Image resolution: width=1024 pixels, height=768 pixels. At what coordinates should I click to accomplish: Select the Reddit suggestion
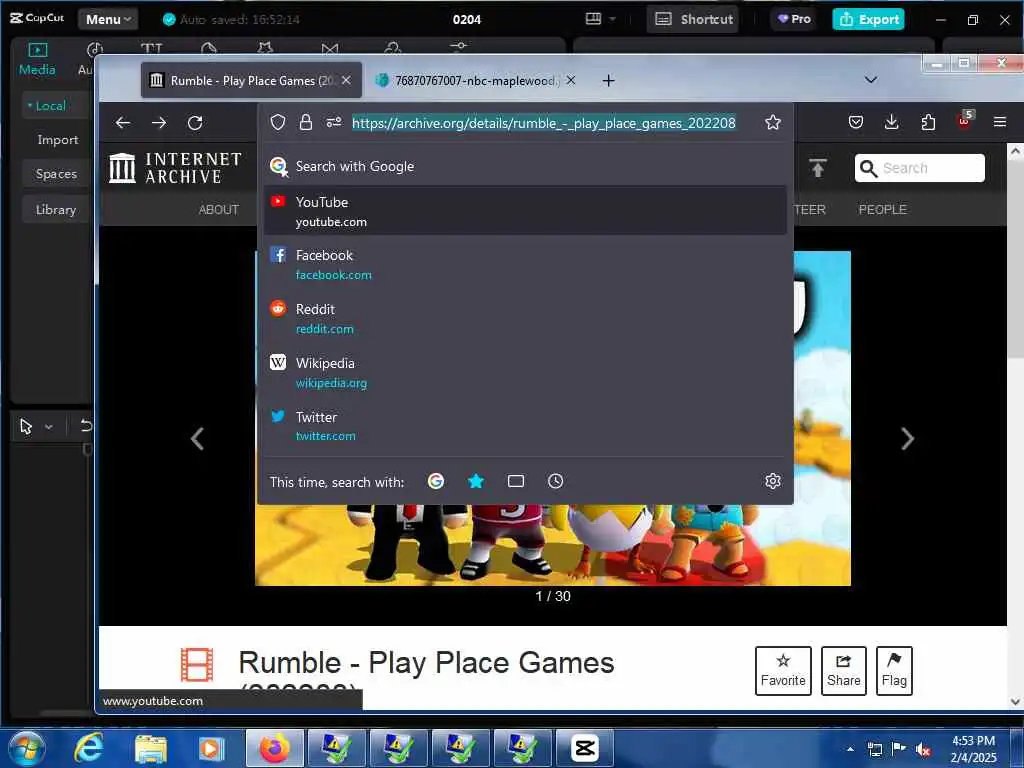pyautogui.click(x=526, y=318)
